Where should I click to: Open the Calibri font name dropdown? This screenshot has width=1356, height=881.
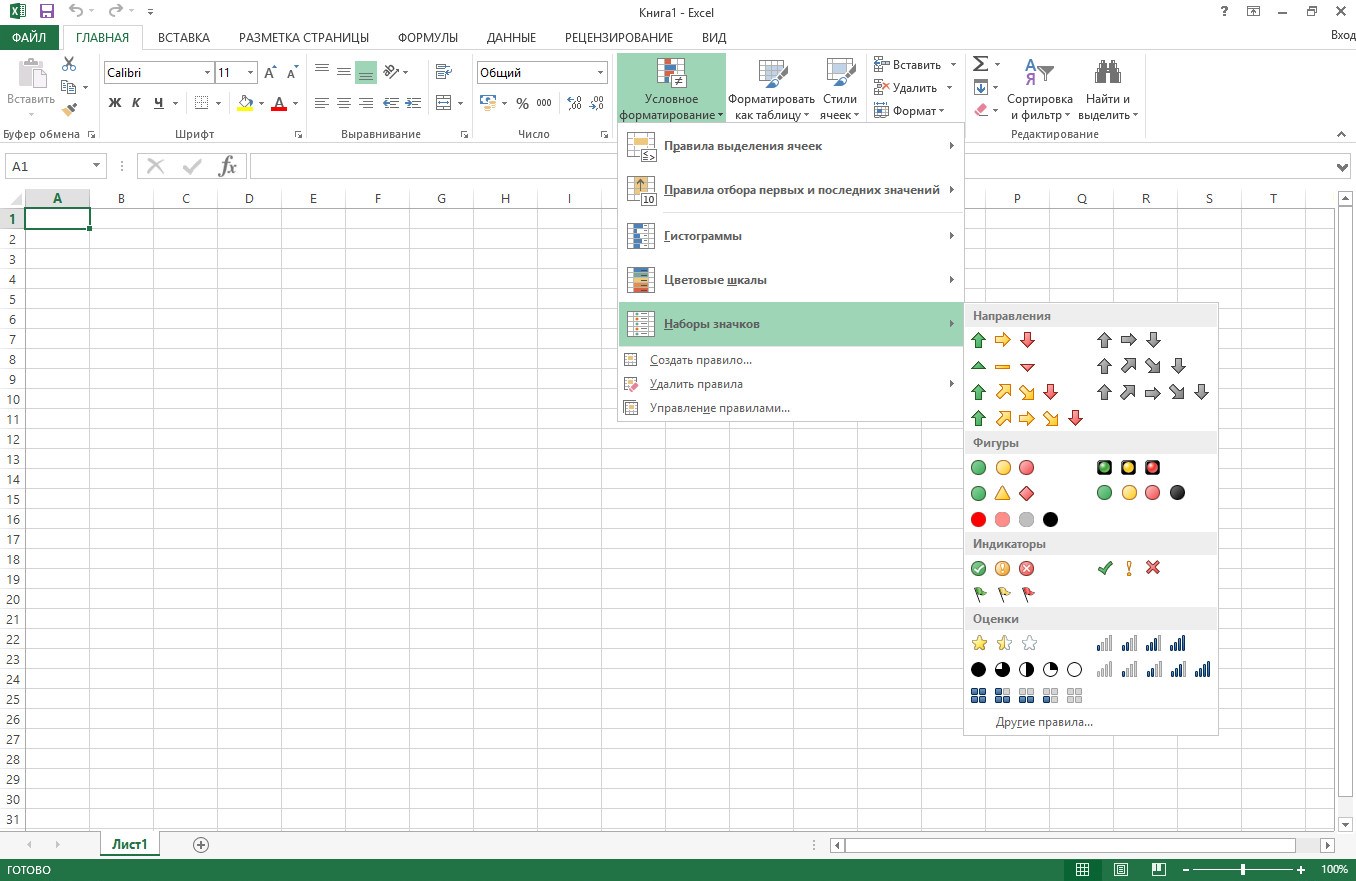207,73
